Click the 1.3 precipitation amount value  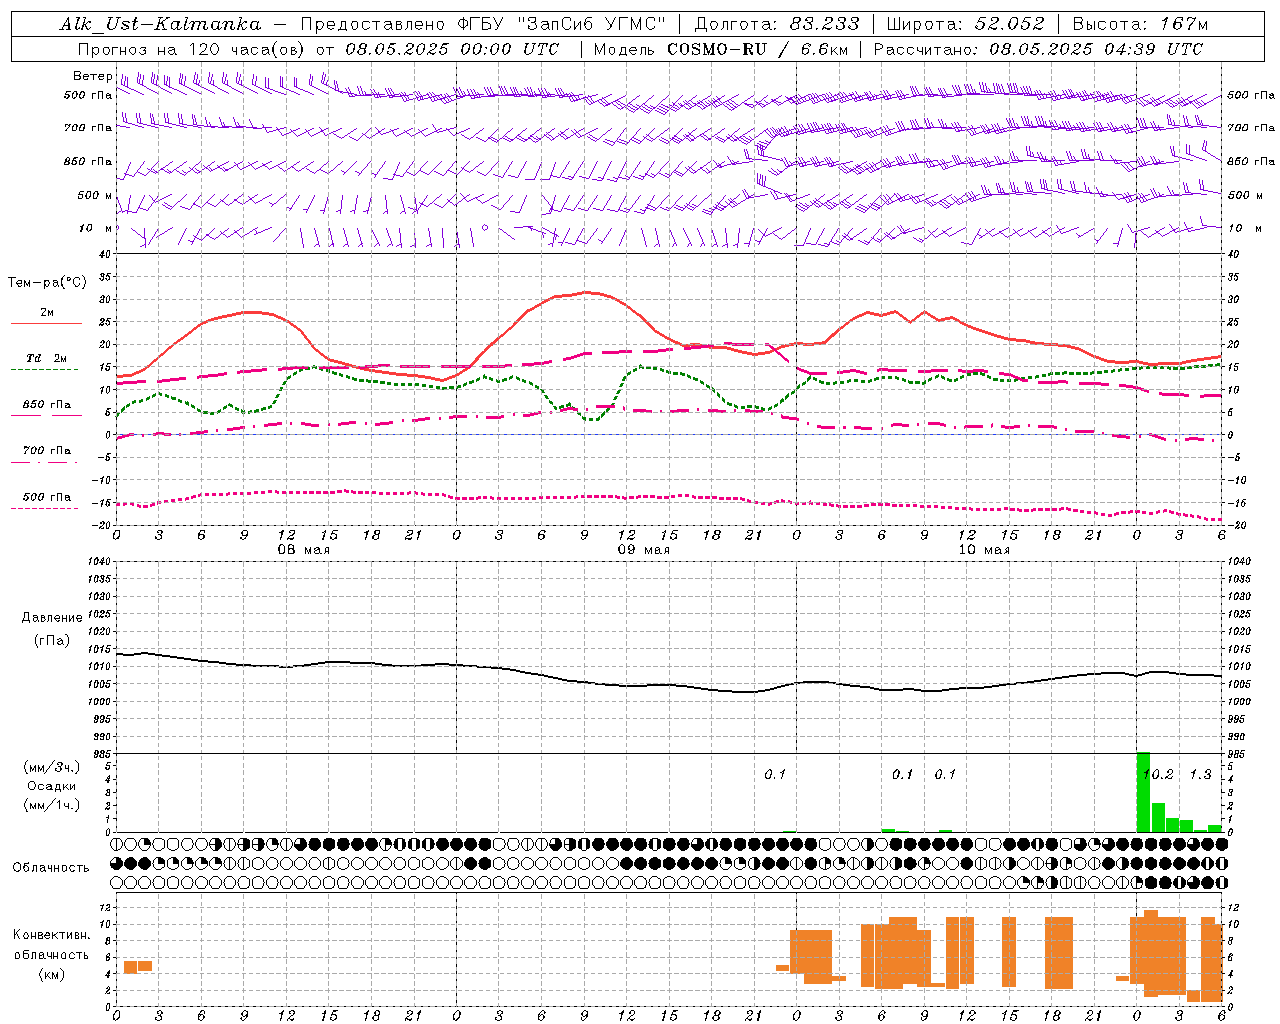[1200, 774]
